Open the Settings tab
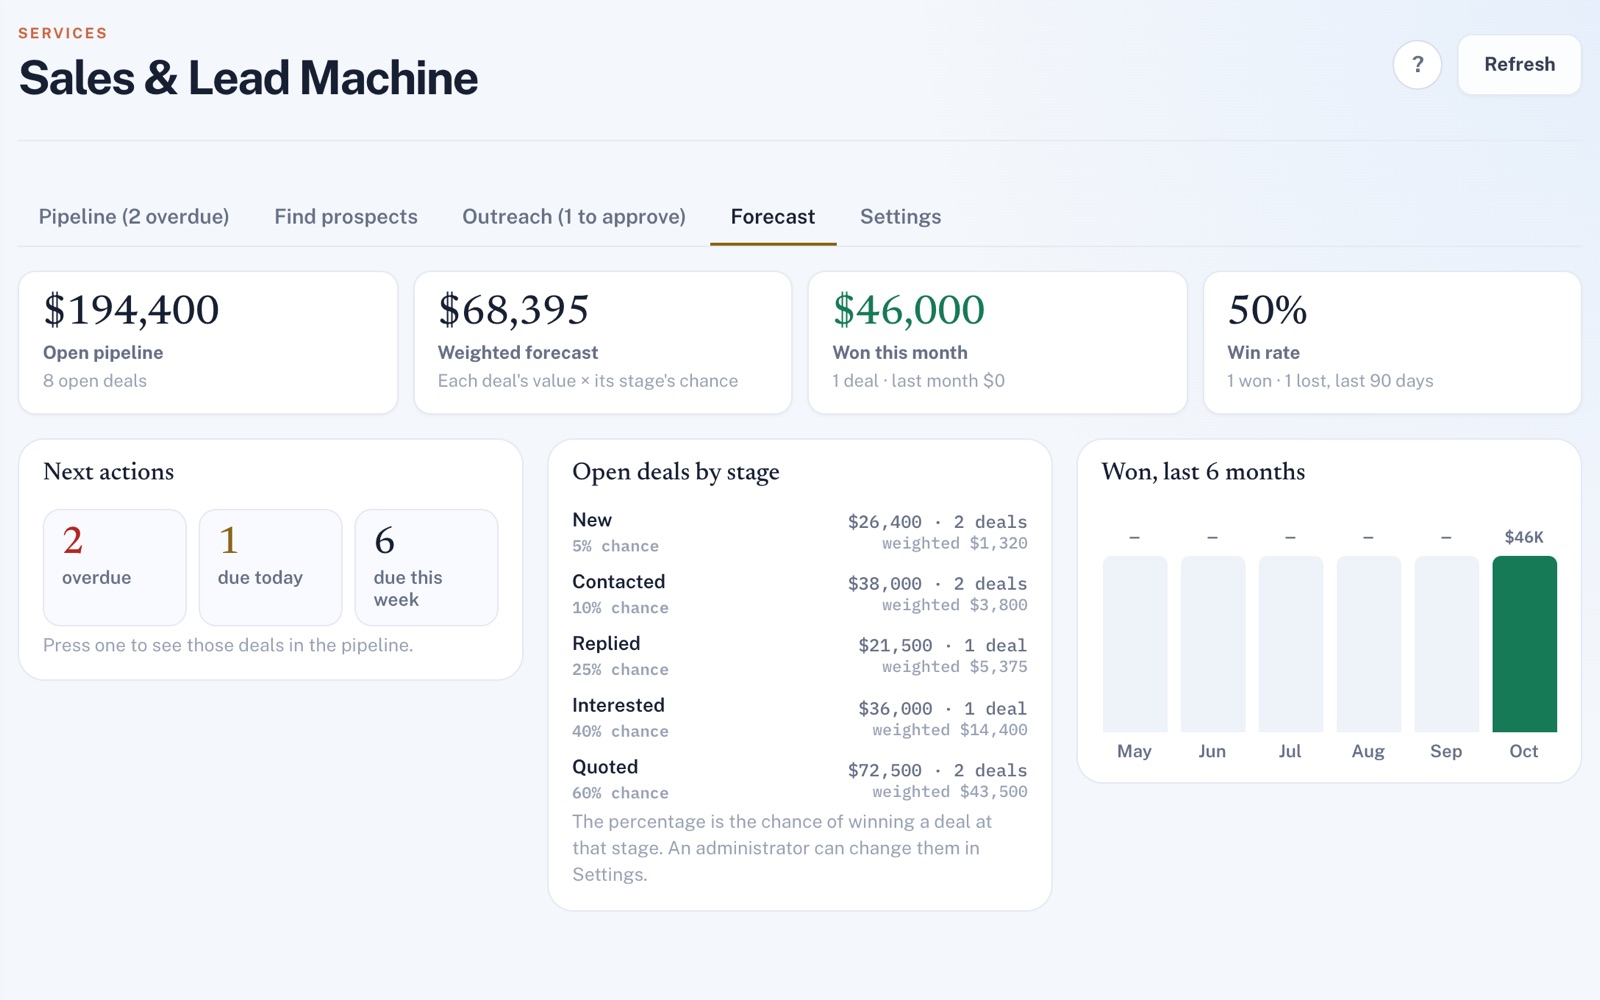This screenshot has height=1000, width=1600. click(900, 217)
